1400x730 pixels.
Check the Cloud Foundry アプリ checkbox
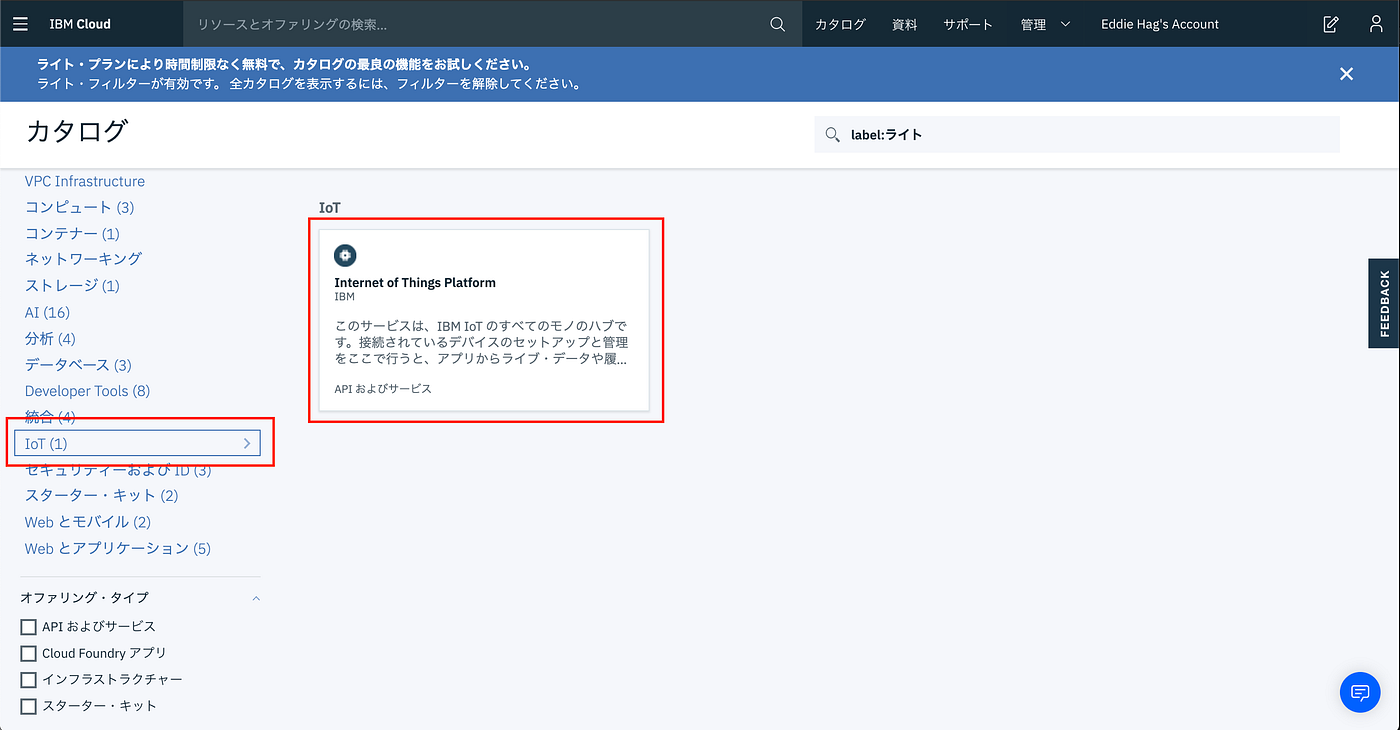28,653
